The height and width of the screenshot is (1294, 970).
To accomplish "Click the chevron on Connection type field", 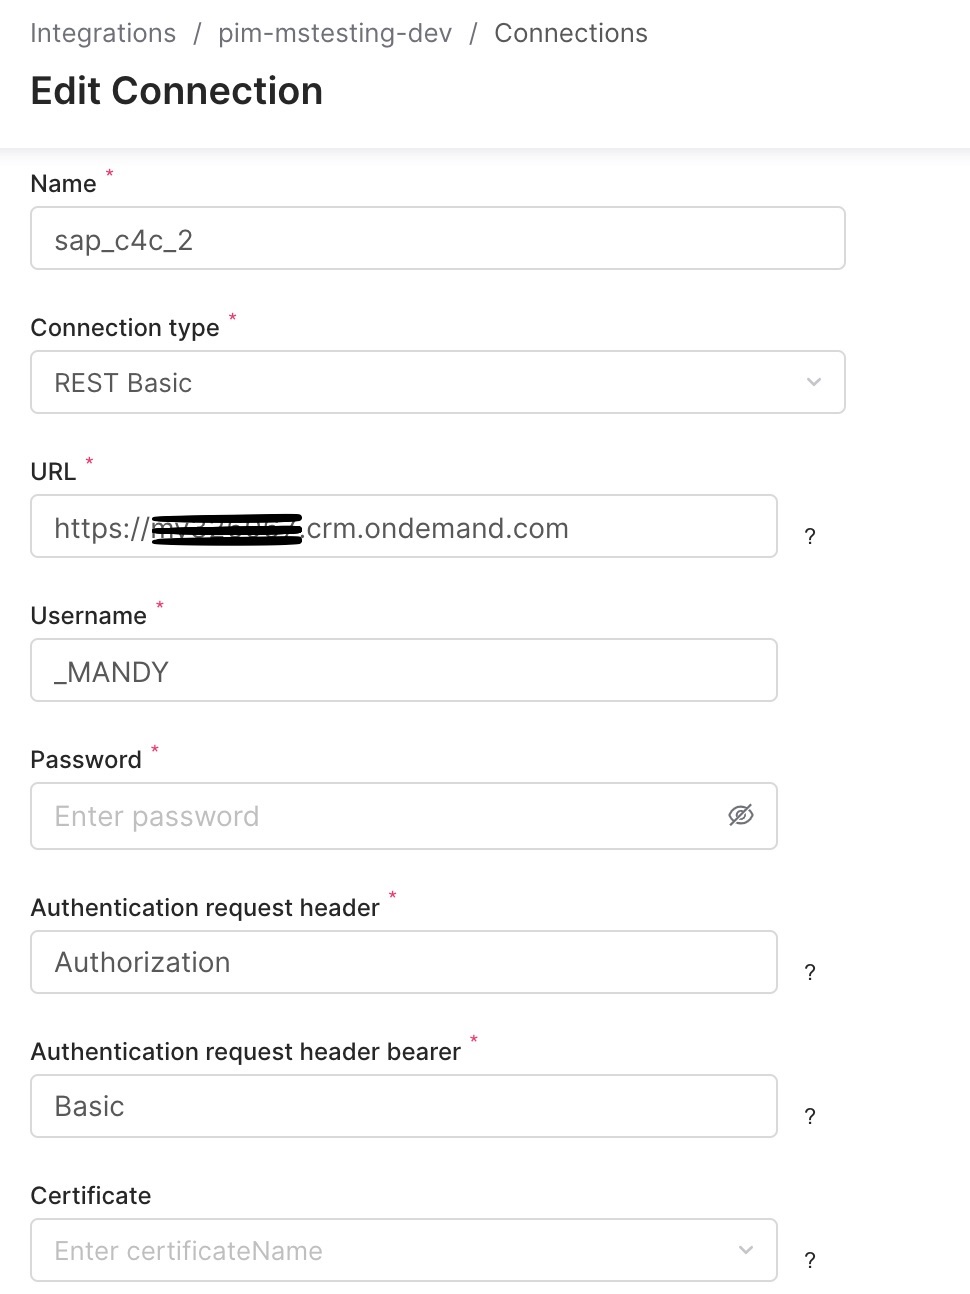I will [x=813, y=382].
